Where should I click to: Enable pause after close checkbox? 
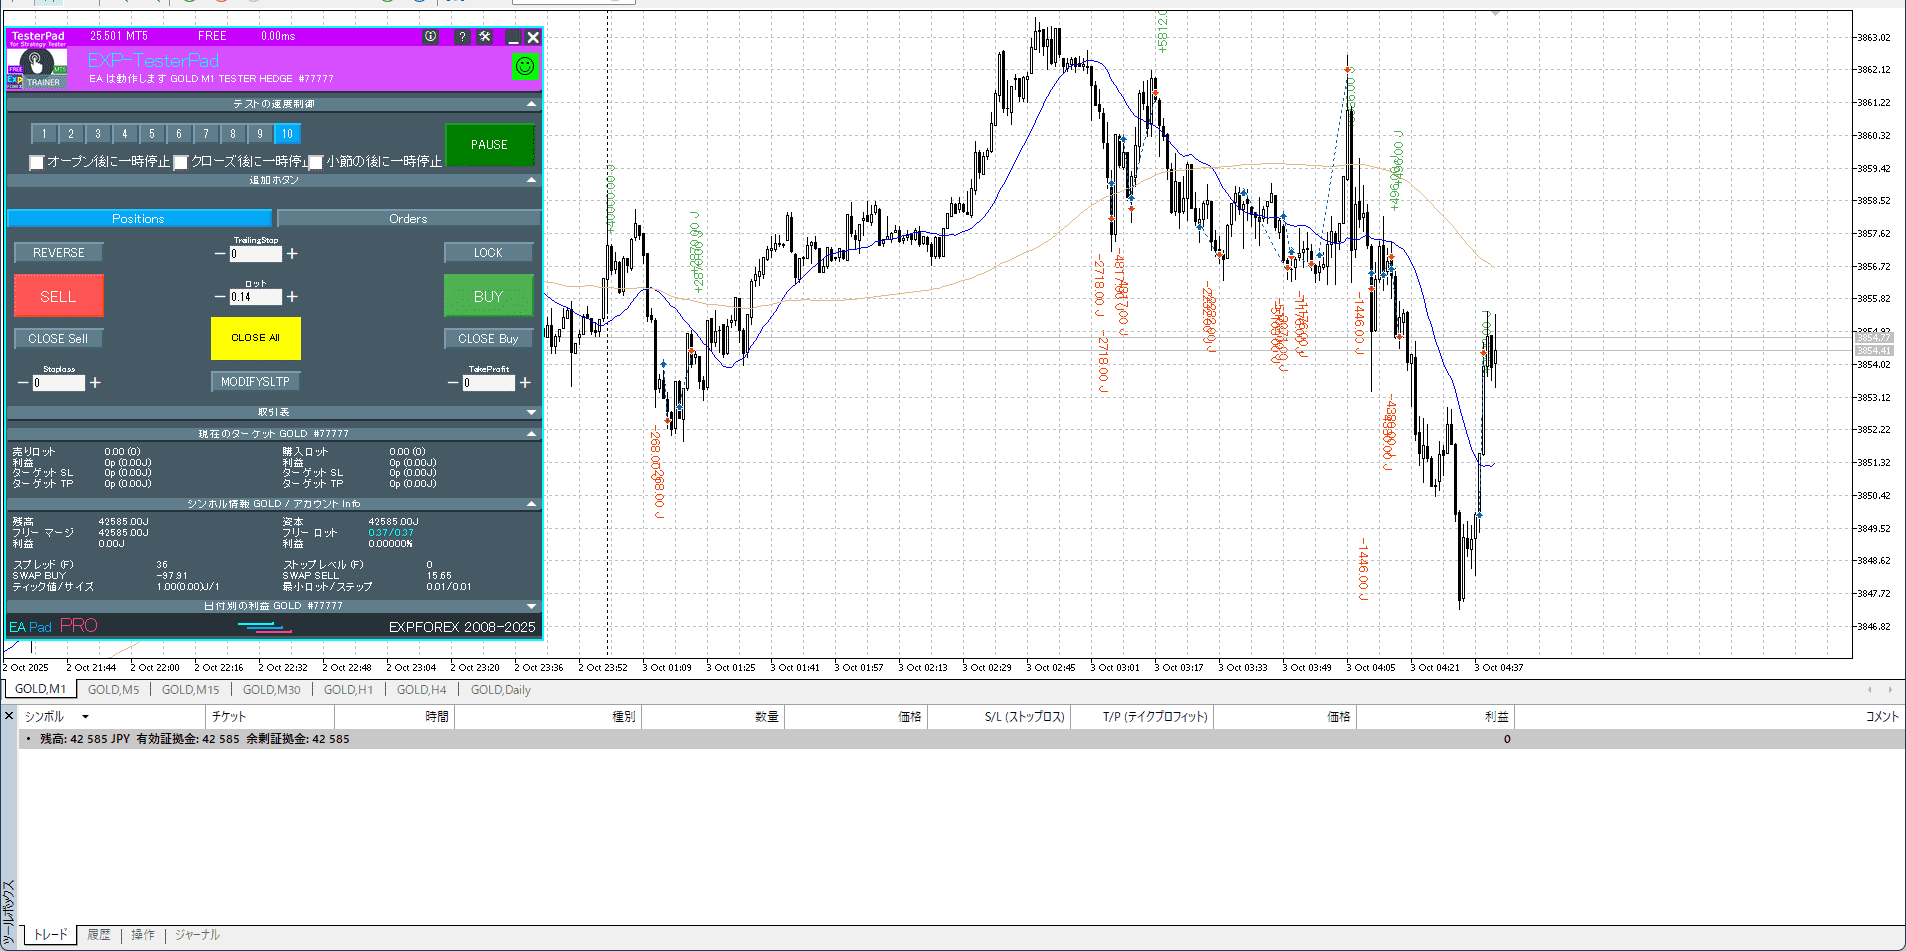click(181, 162)
